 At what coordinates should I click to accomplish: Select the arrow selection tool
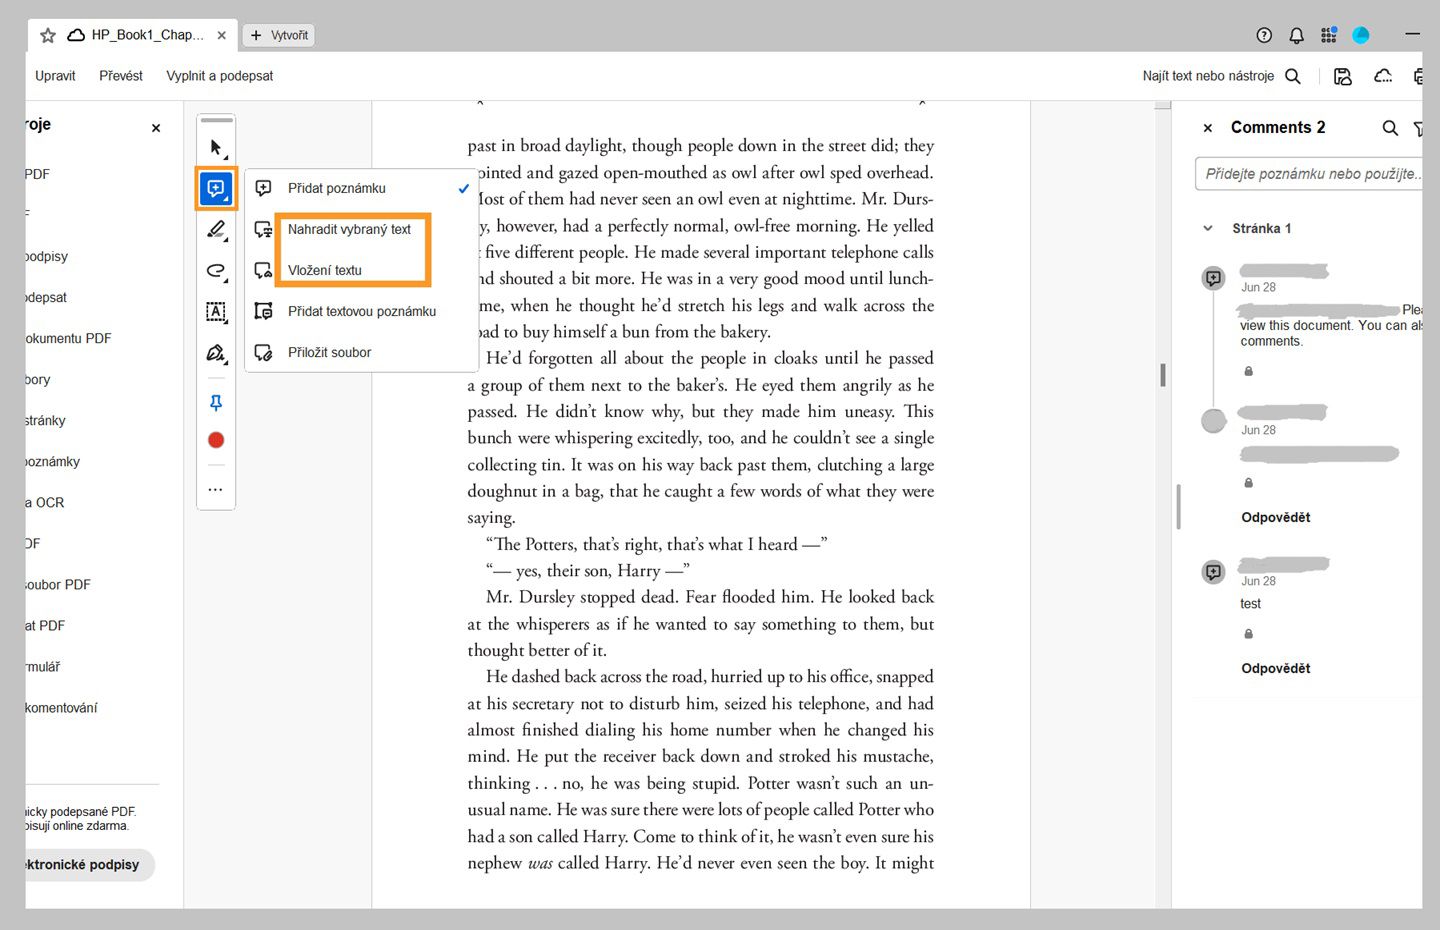[216, 148]
